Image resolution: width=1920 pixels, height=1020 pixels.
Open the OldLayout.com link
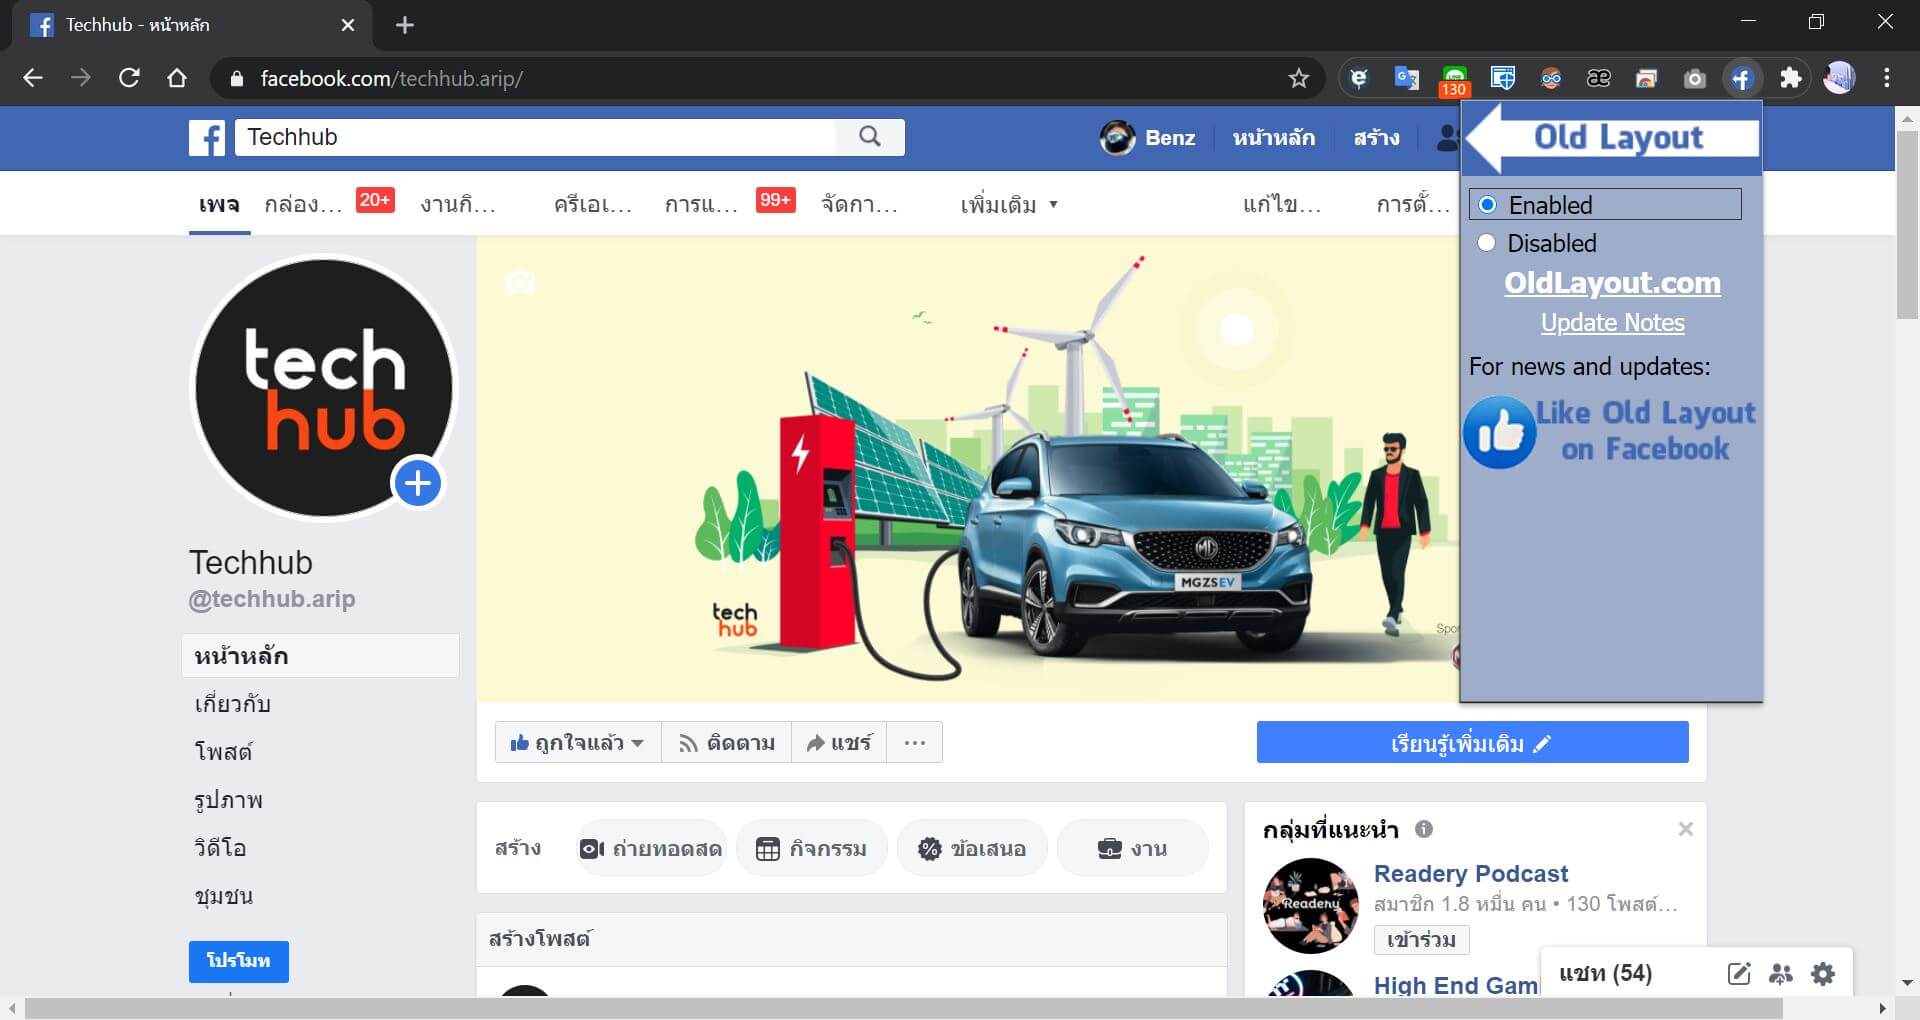tap(1612, 283)
